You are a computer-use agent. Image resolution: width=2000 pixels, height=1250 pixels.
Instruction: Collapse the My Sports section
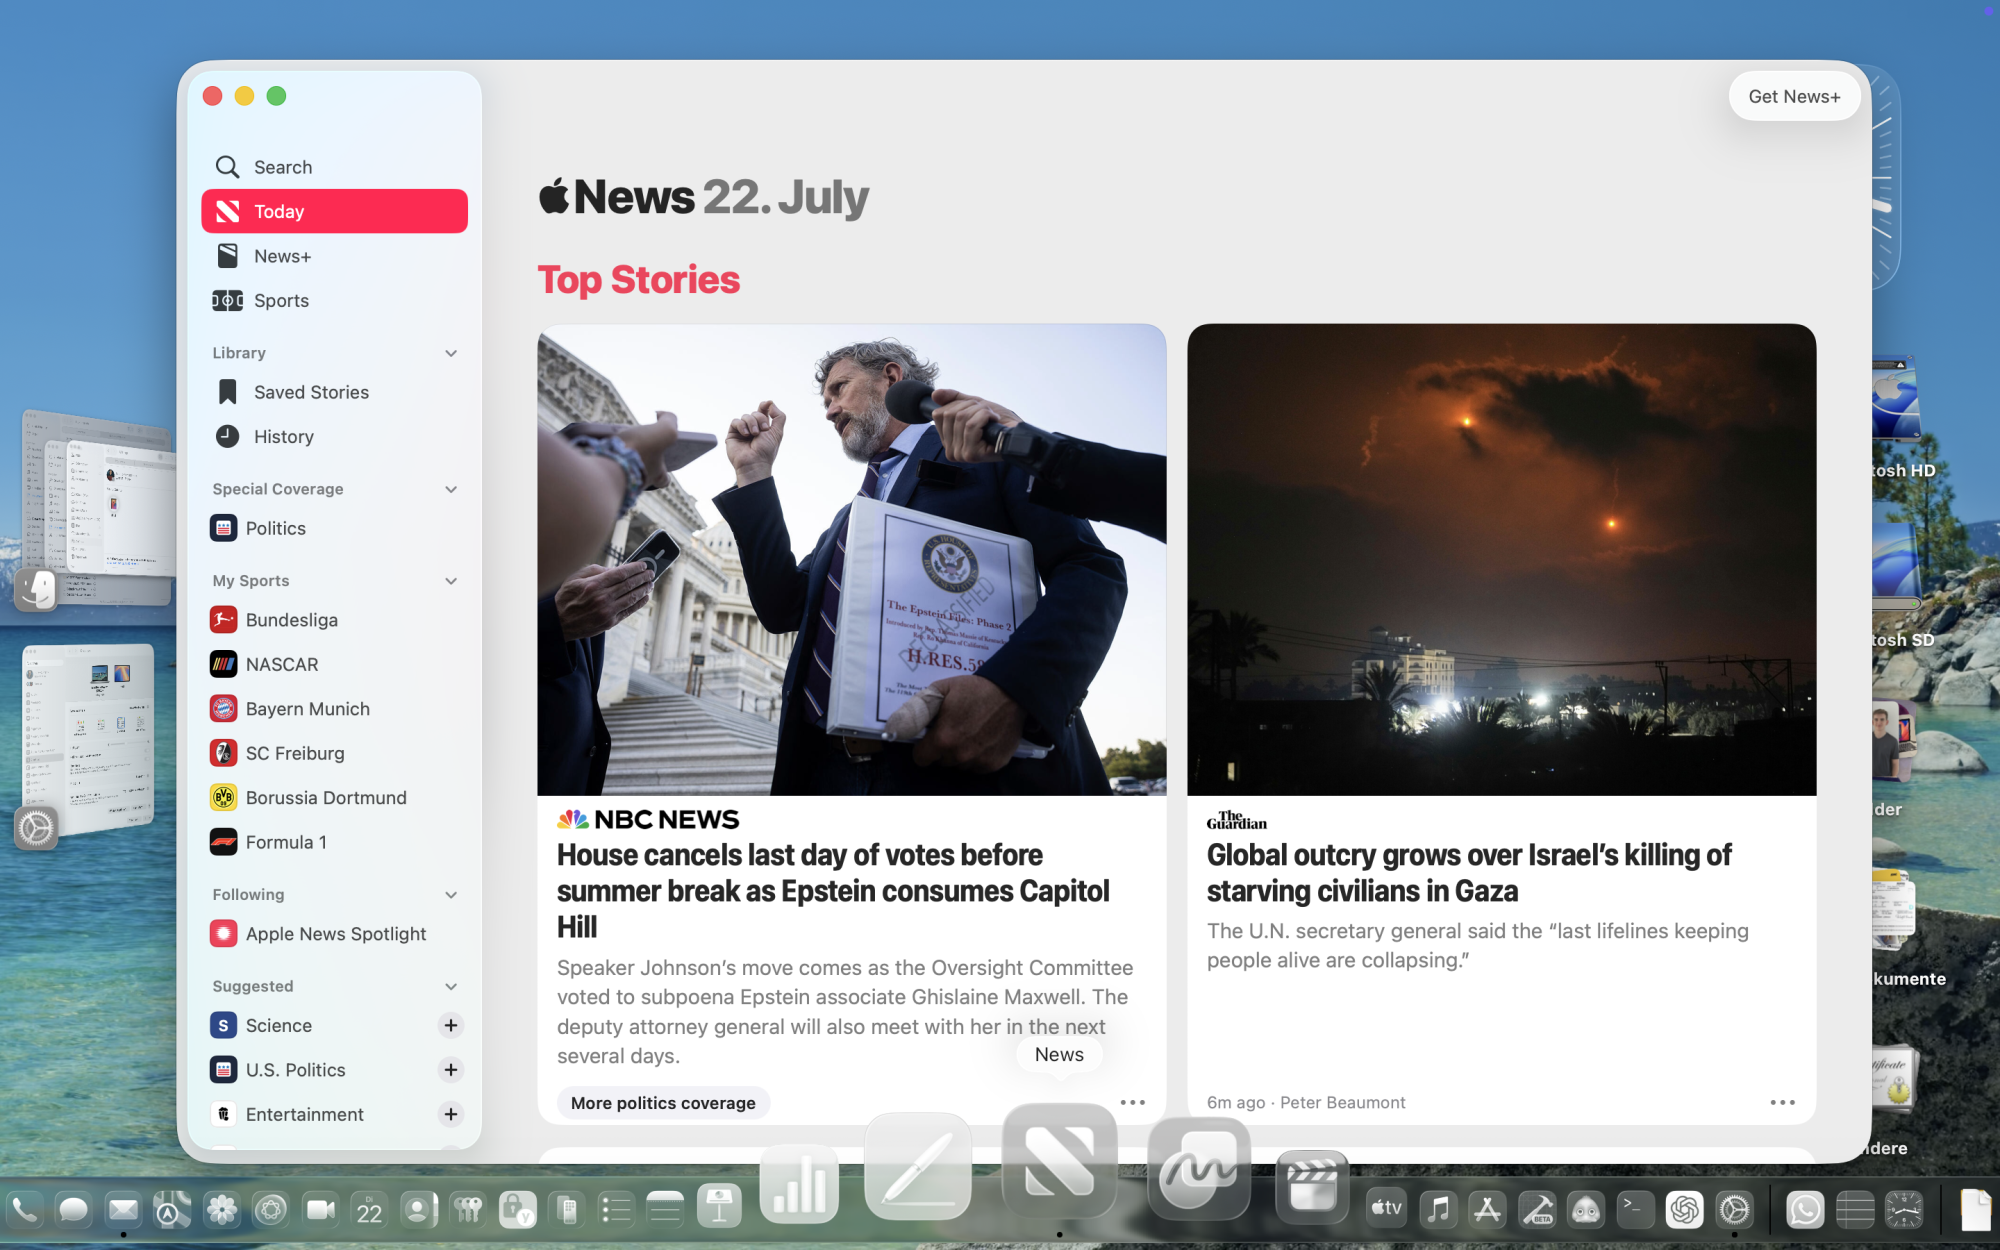[x=451, y=581]
